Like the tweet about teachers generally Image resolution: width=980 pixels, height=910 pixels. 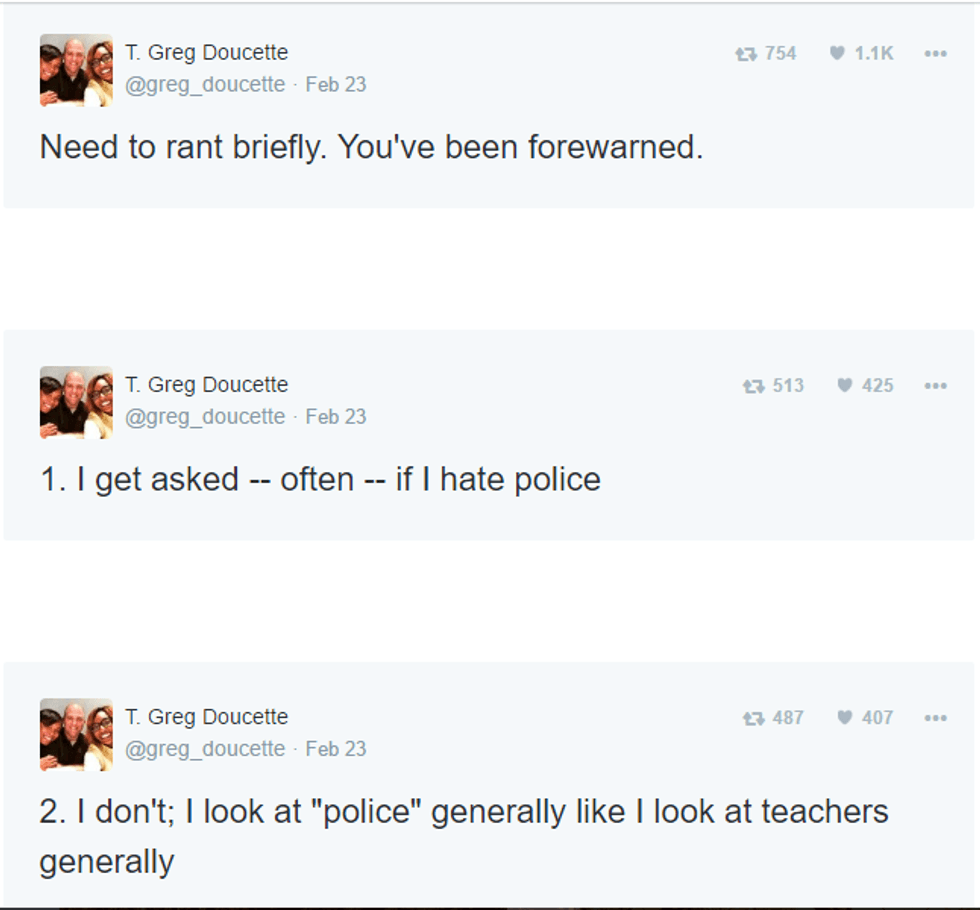tap(846, 718)
